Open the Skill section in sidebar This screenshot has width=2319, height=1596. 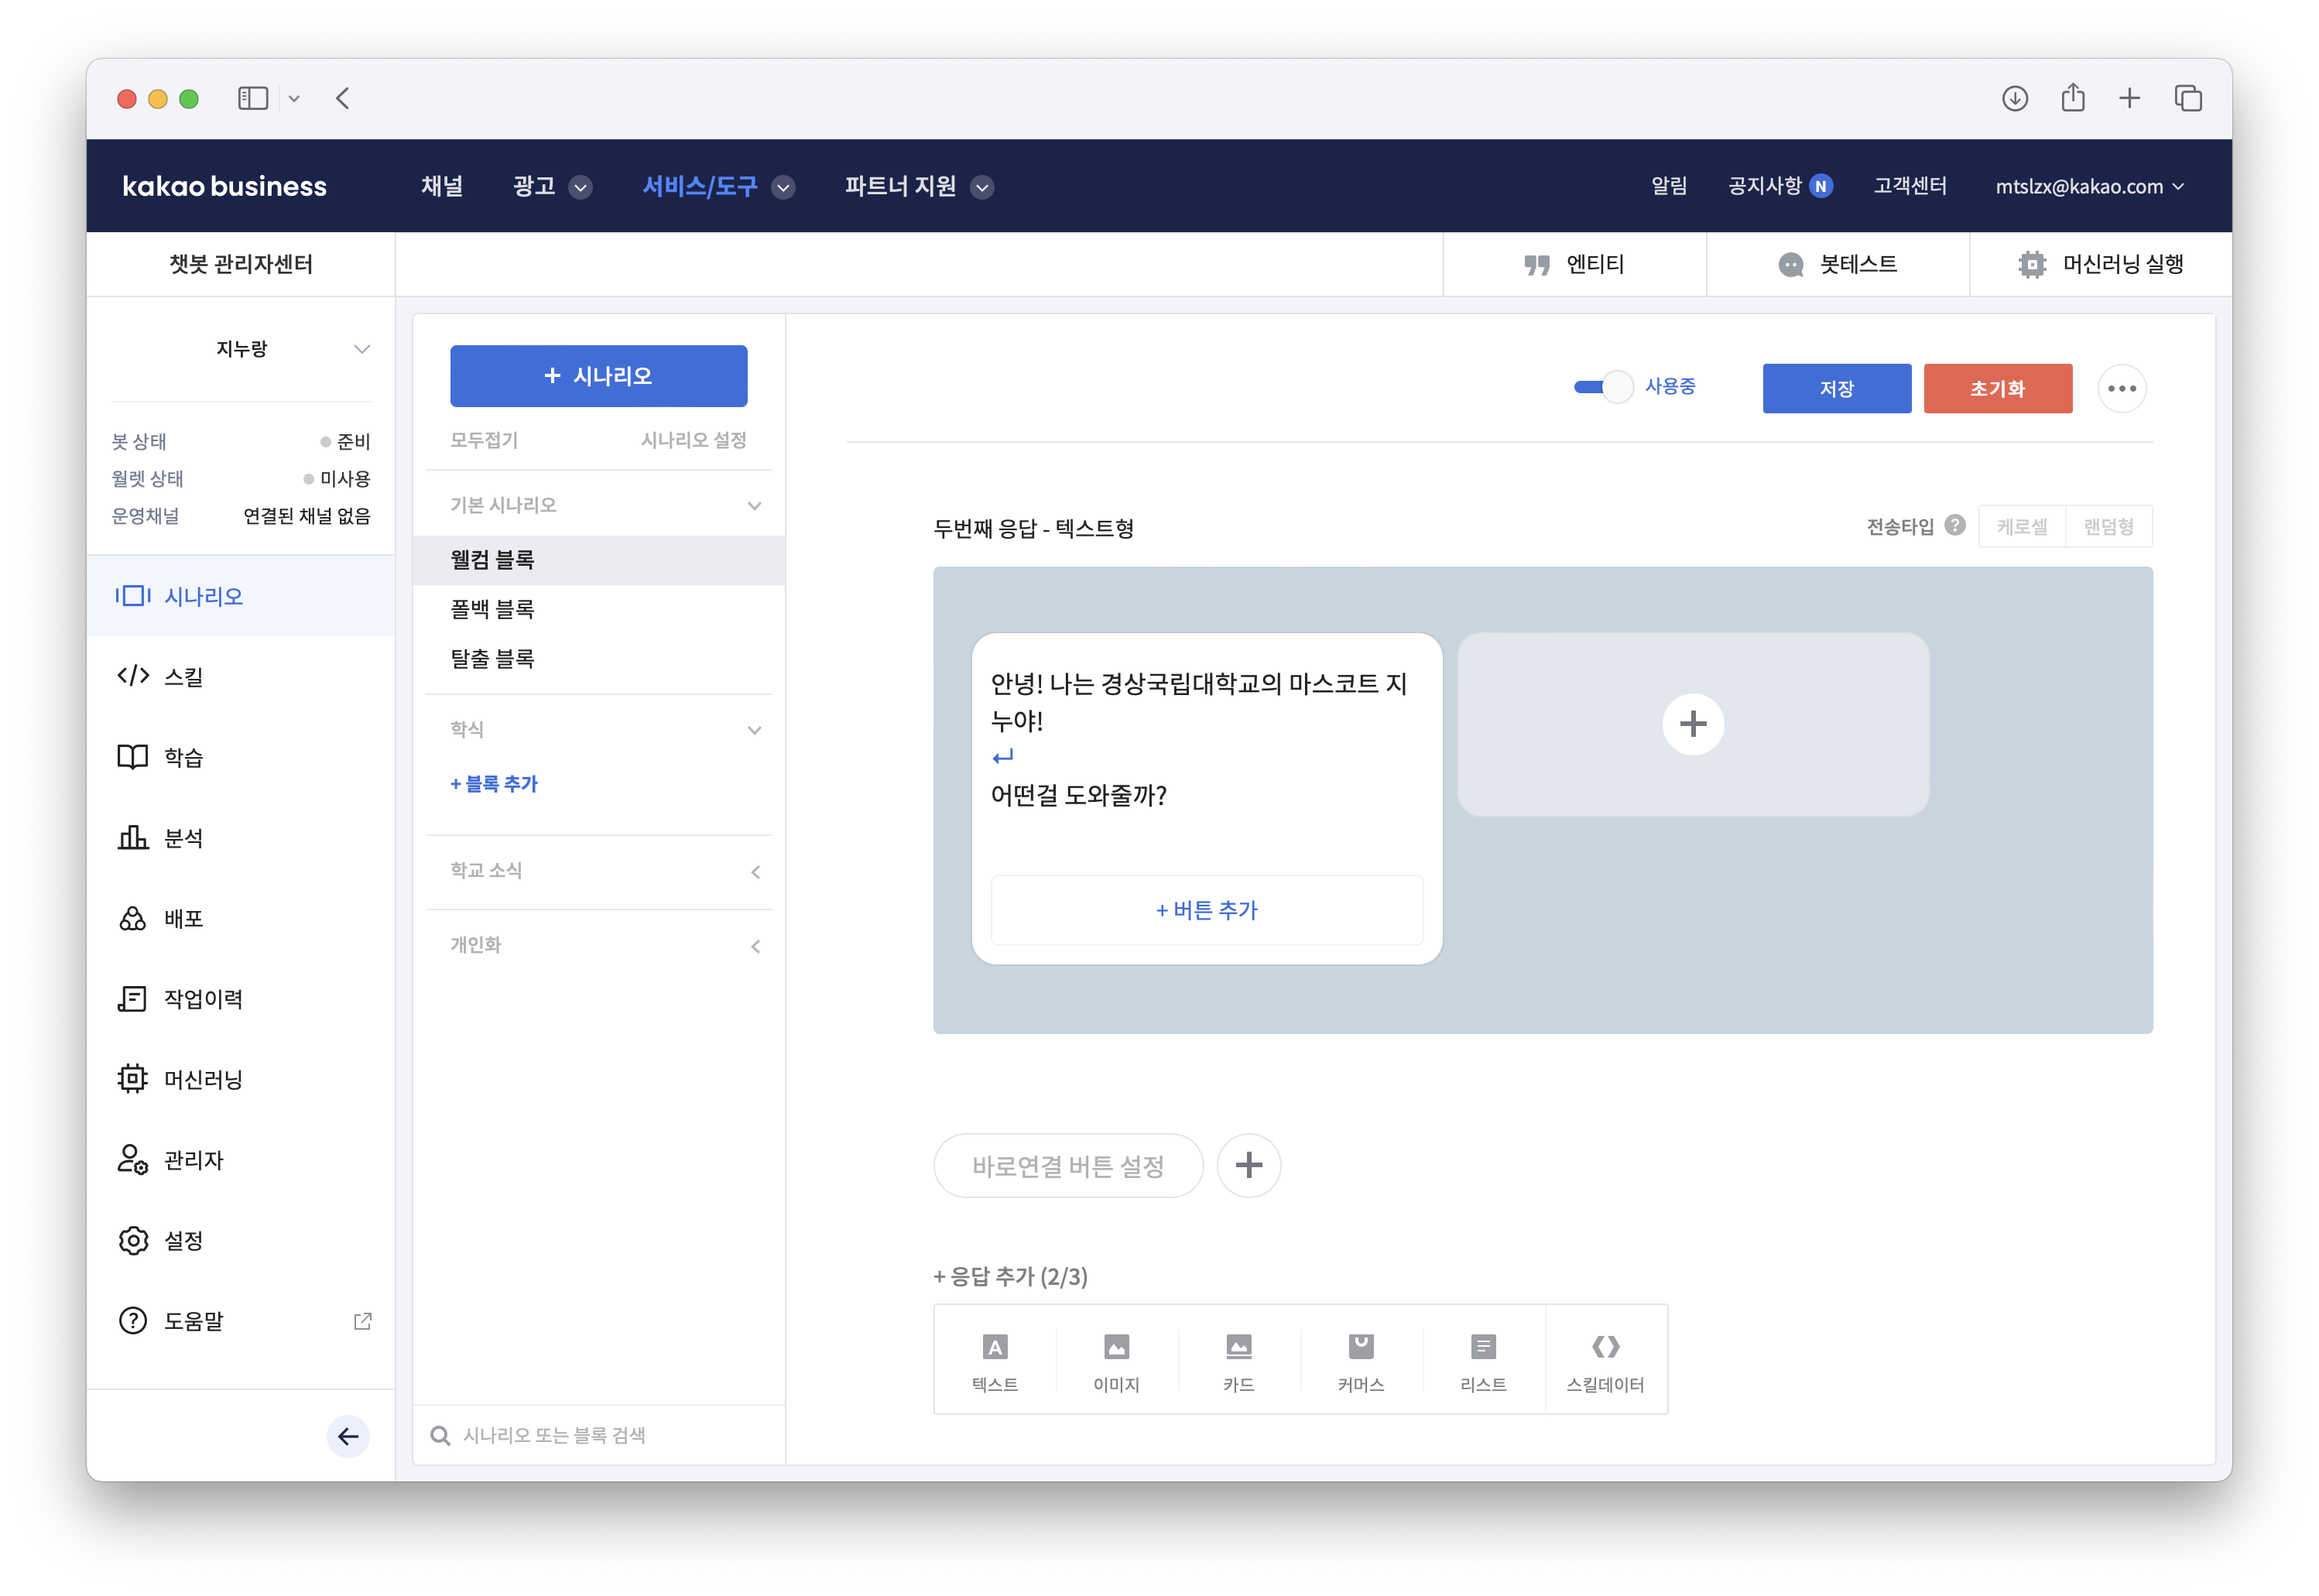pyautogui.click(x=183, y=676)
